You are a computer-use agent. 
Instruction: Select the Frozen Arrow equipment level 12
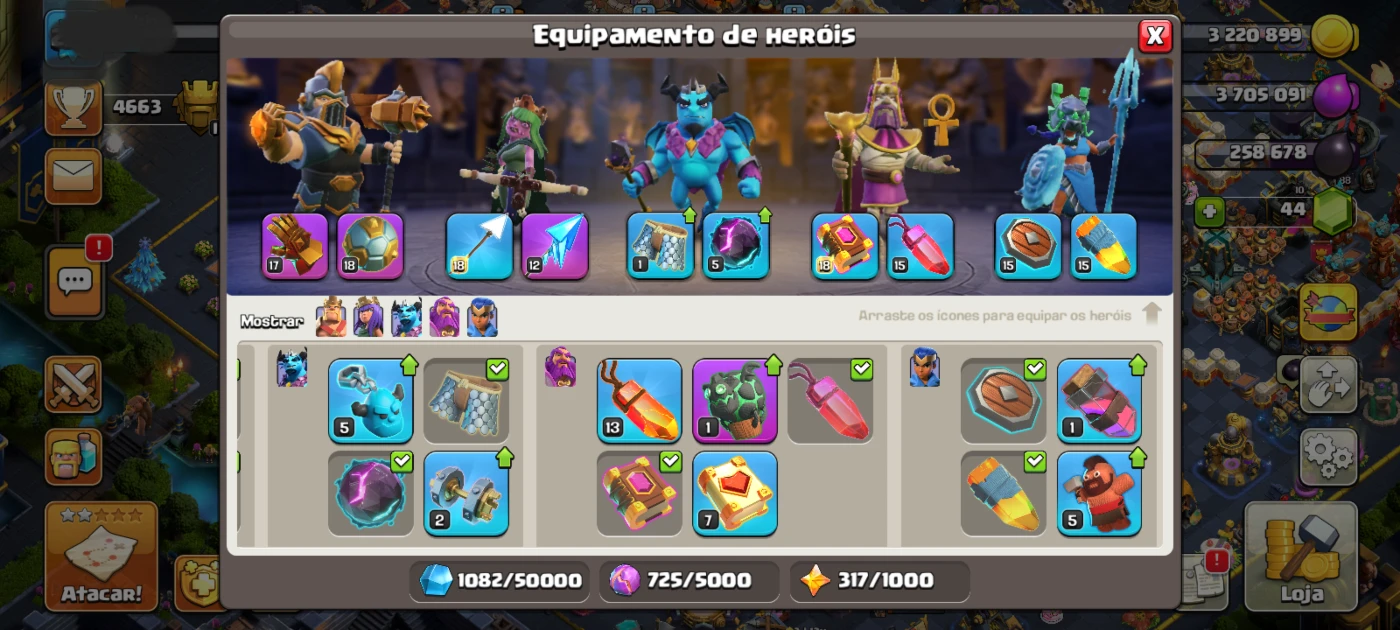[x=555, y=245]
